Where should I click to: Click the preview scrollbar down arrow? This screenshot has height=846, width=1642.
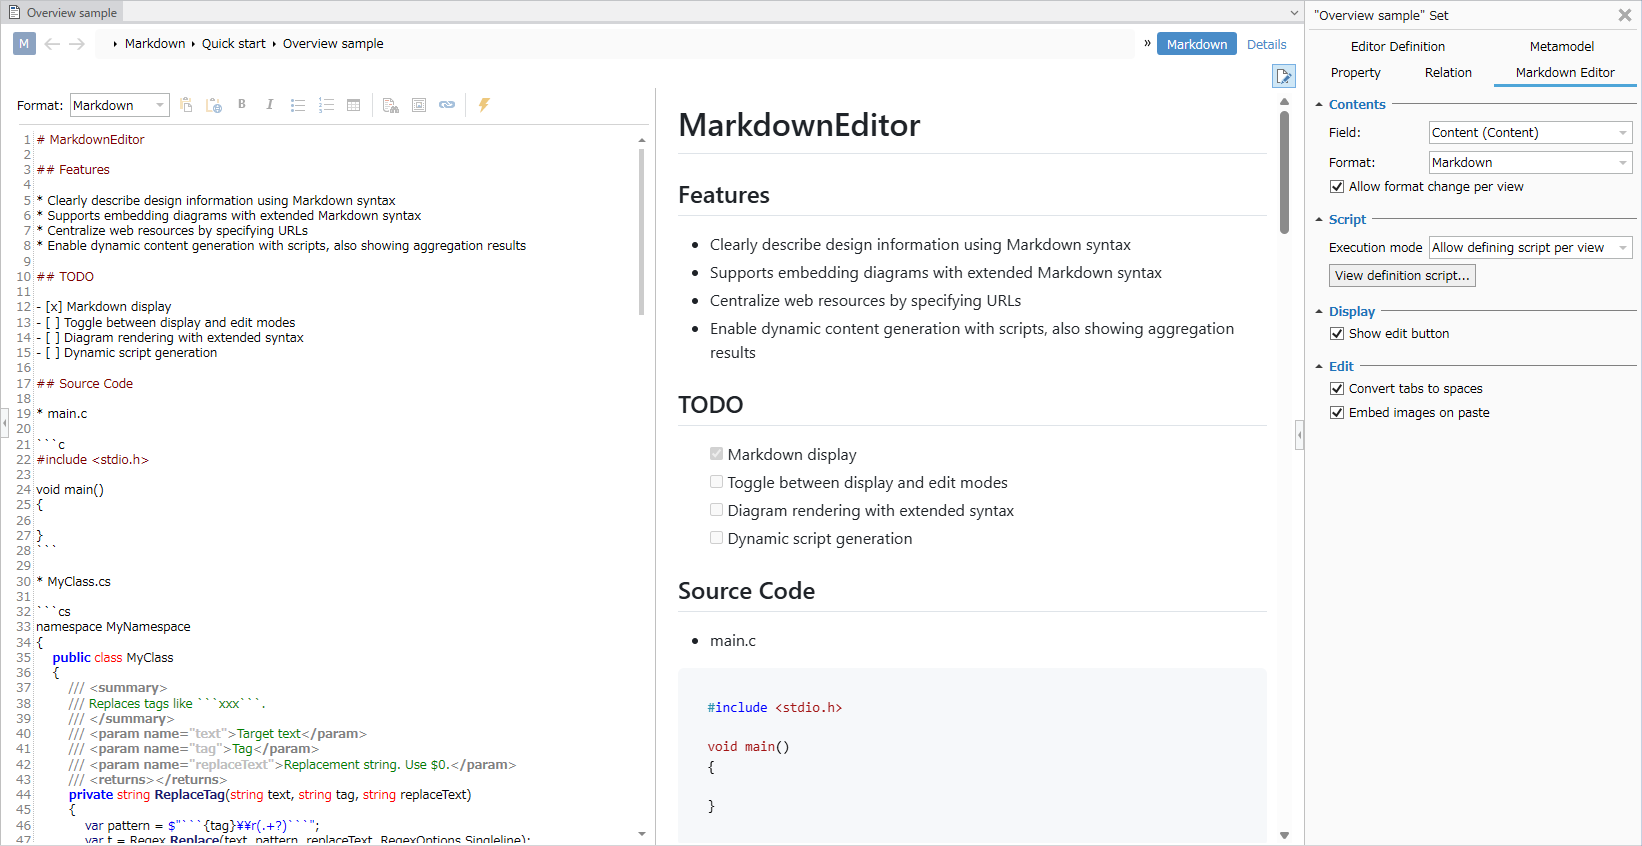1284,835
